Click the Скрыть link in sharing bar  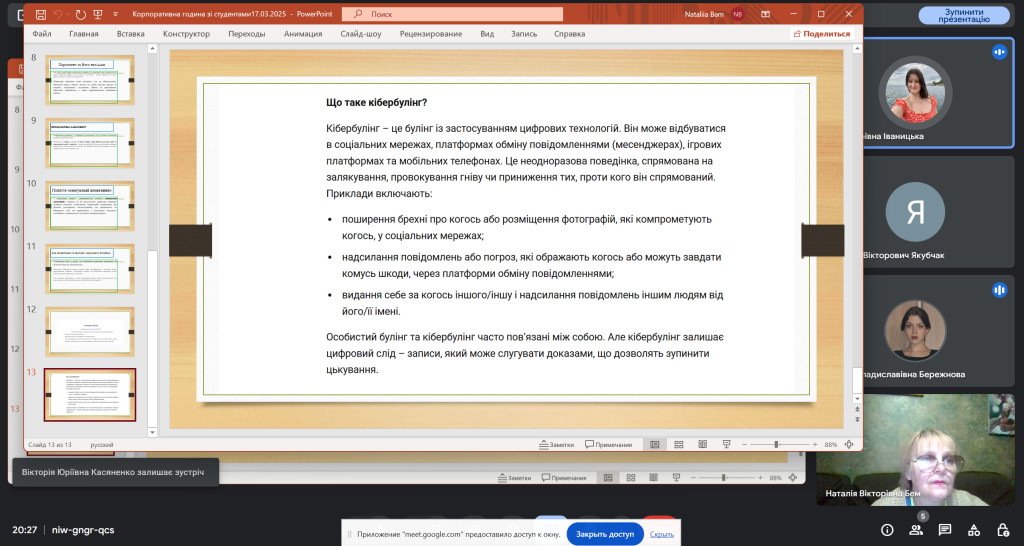pyautogui.click(x=661, y=534)
